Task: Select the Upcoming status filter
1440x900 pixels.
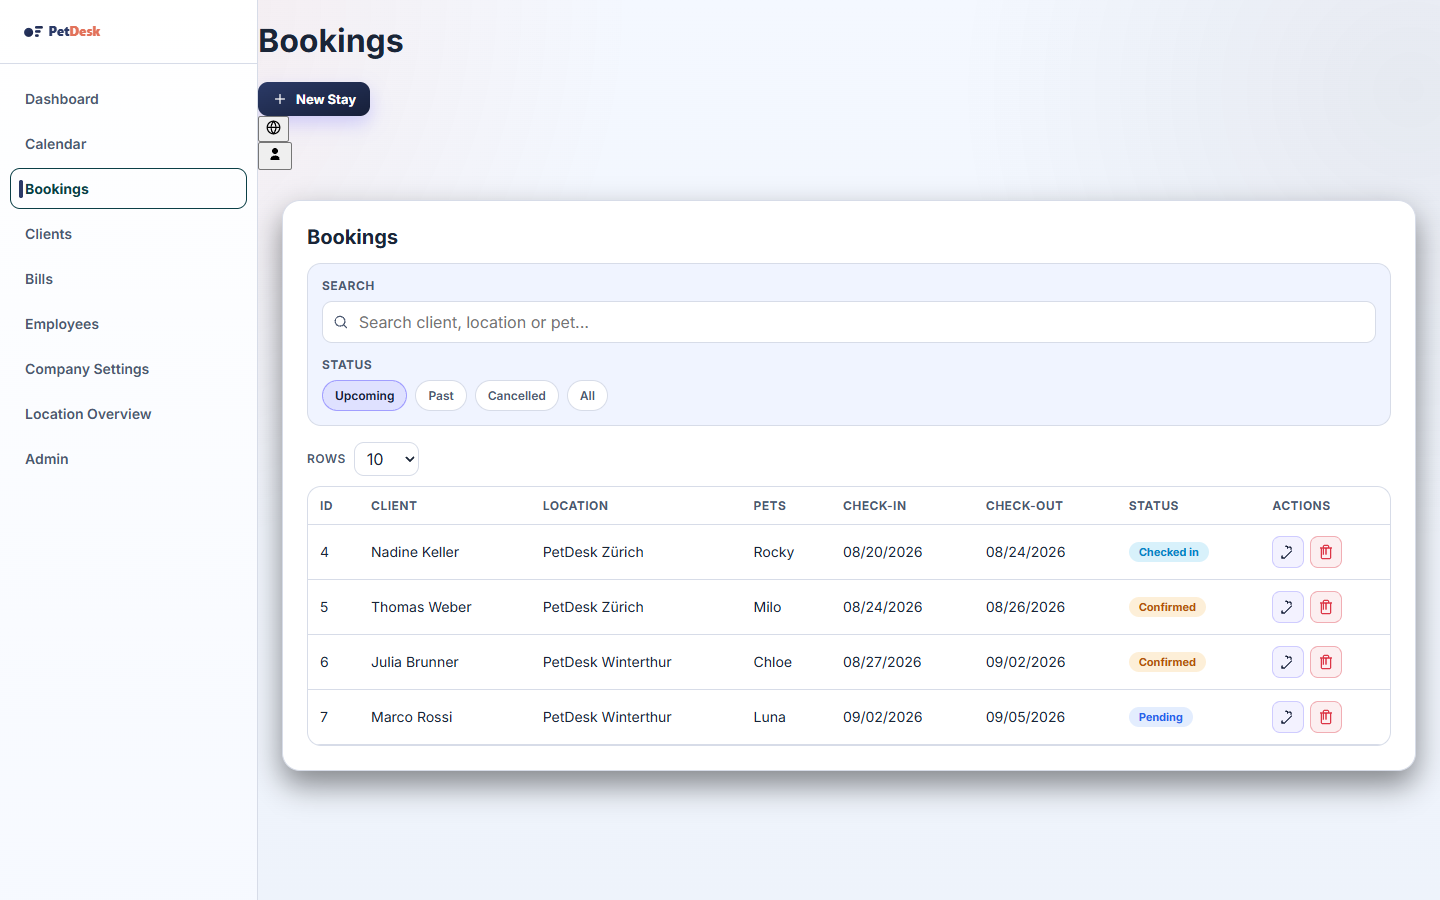Action: (x=364, y=396)
